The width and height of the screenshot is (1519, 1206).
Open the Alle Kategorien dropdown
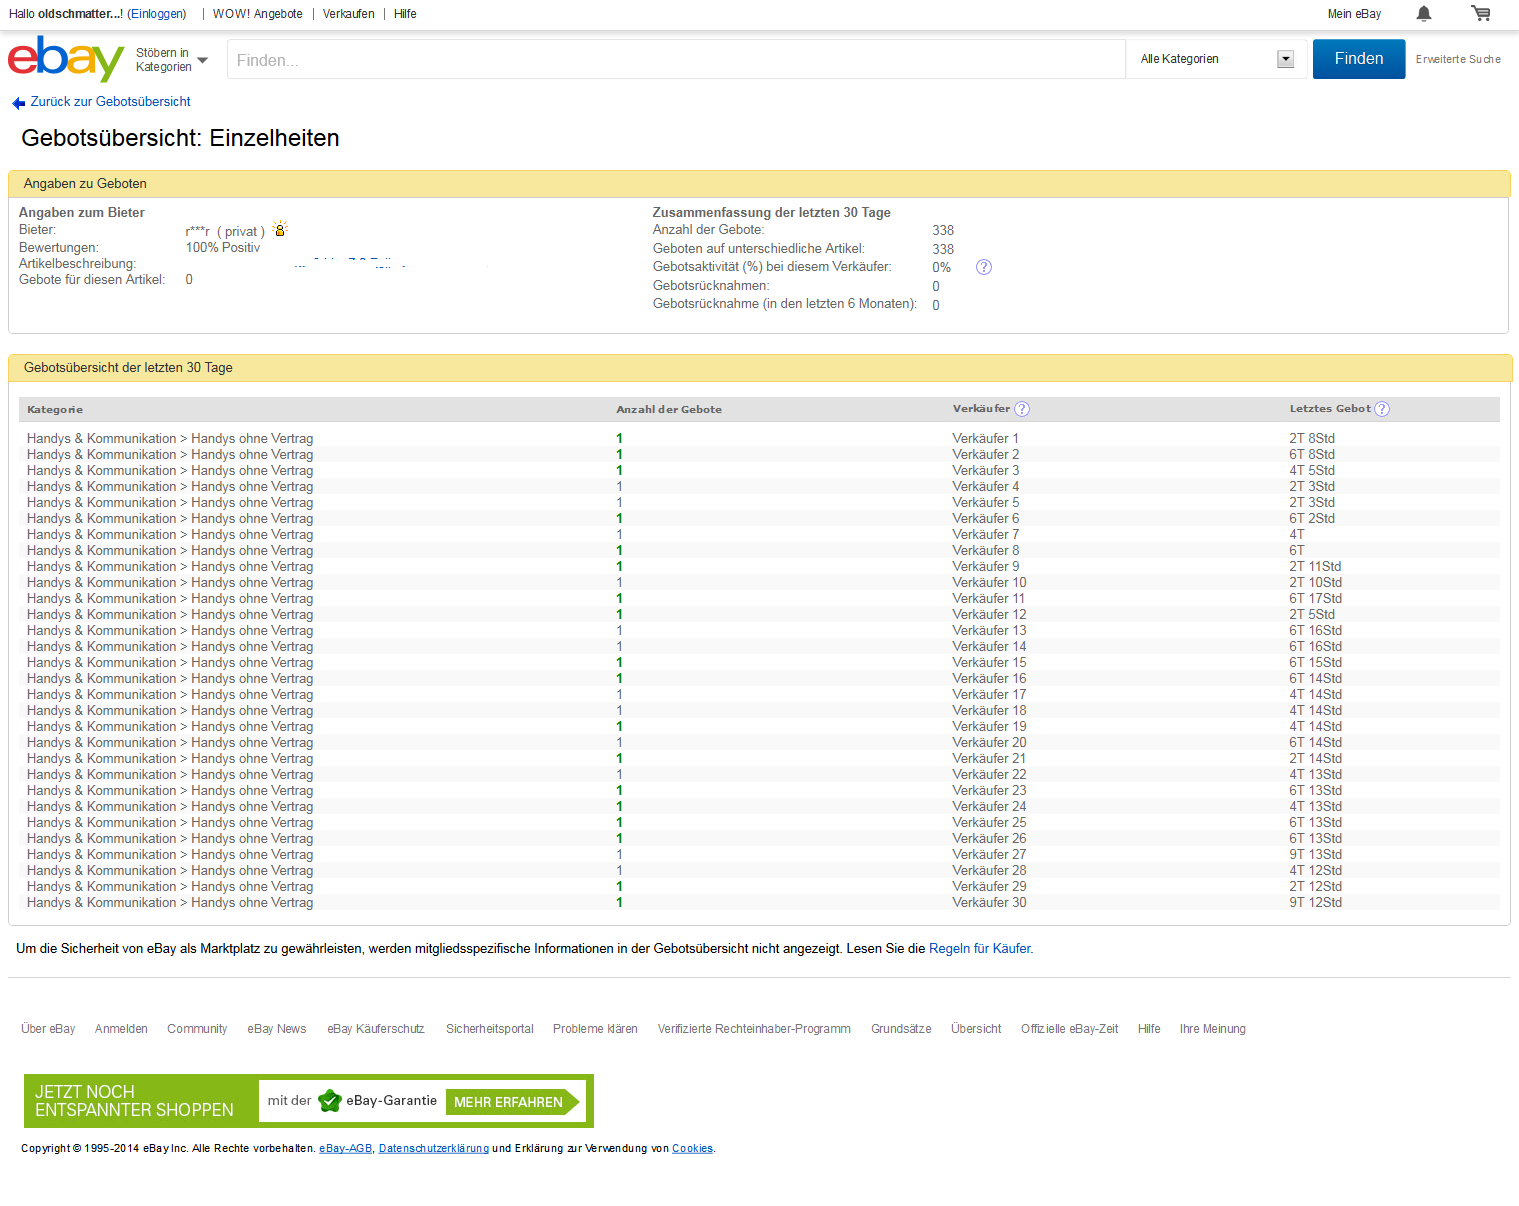coord(1217,59)
